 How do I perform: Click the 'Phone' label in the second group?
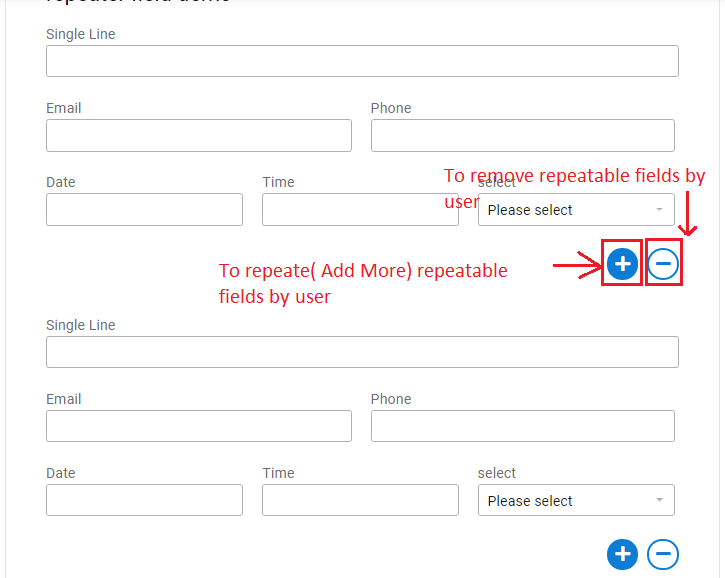pos(391,399)
